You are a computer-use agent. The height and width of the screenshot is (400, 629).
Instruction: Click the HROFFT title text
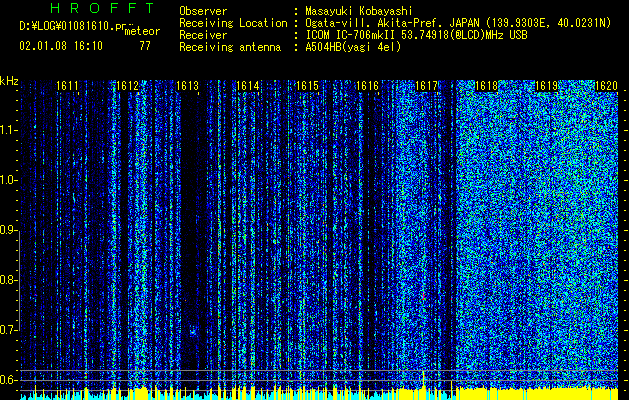pyautogui.click(x=103, y=8)
